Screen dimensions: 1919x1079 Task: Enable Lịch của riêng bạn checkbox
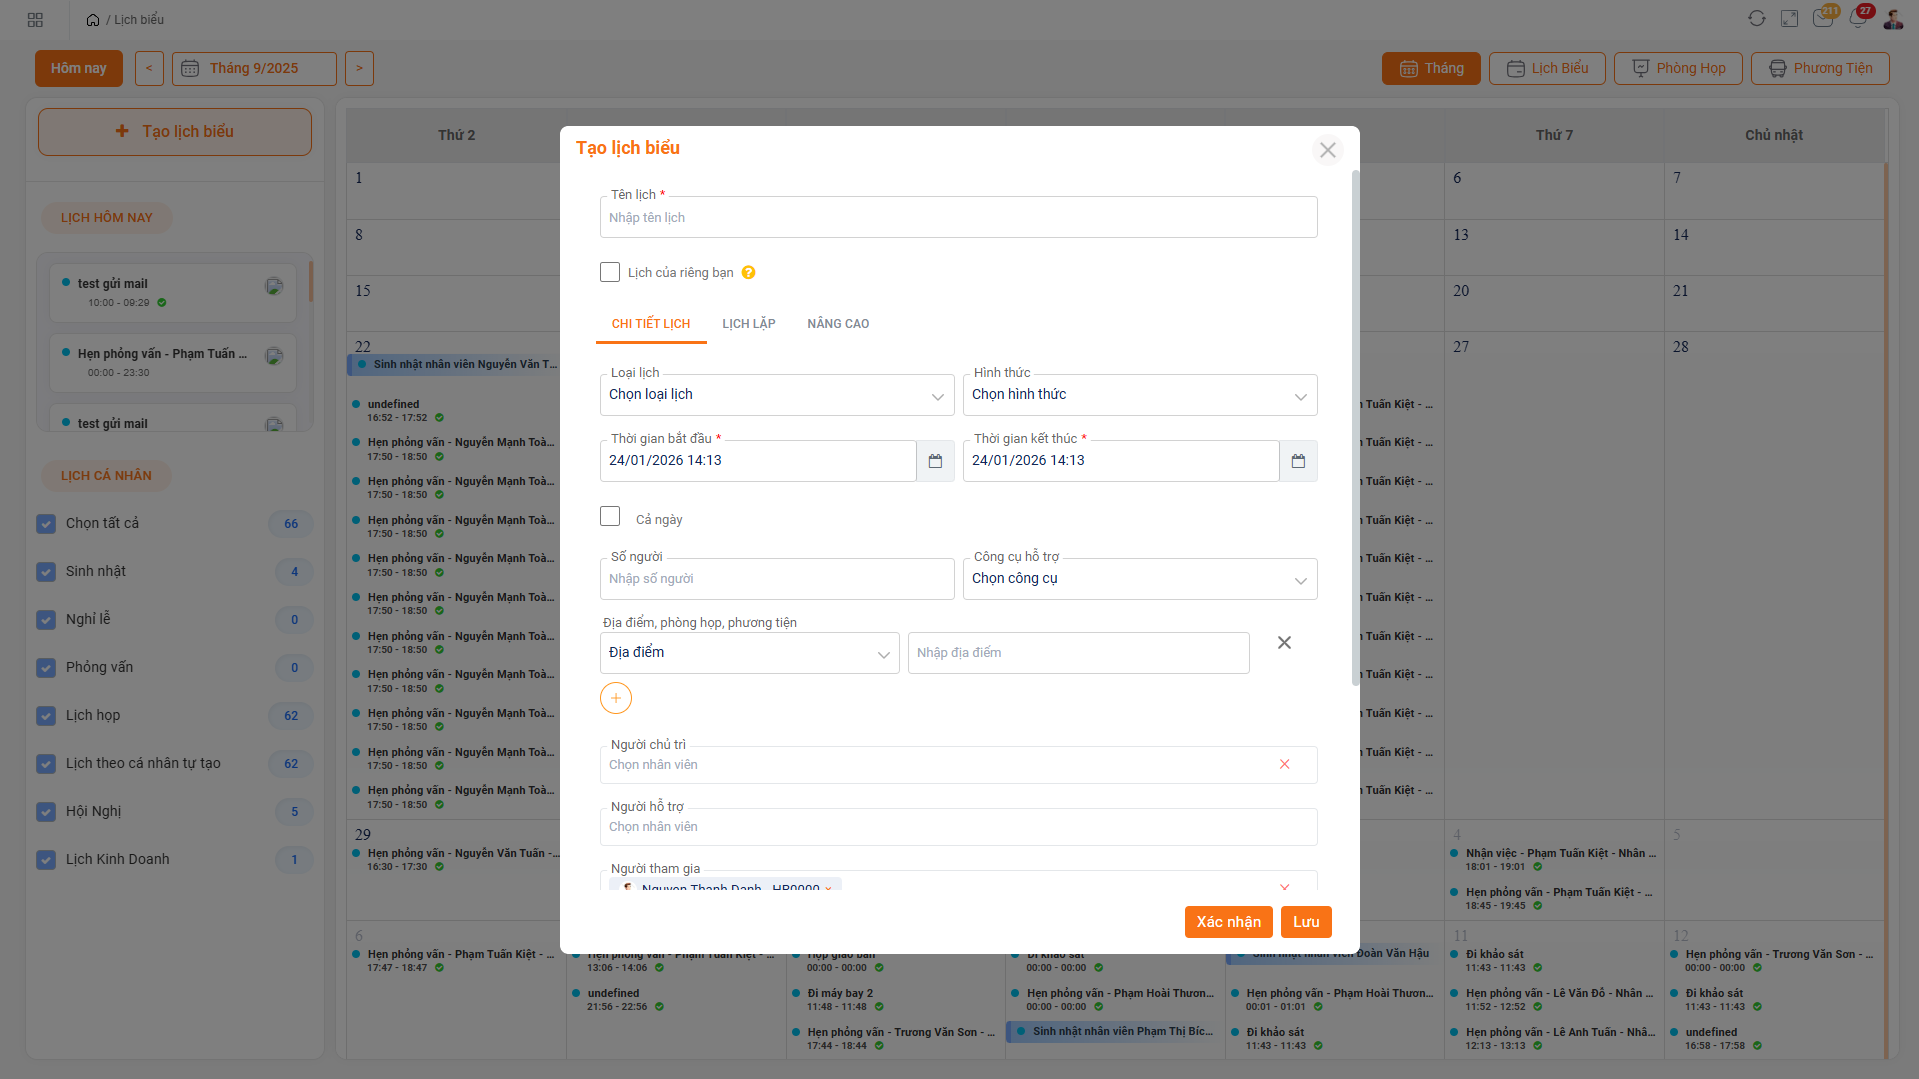[610, 272]
